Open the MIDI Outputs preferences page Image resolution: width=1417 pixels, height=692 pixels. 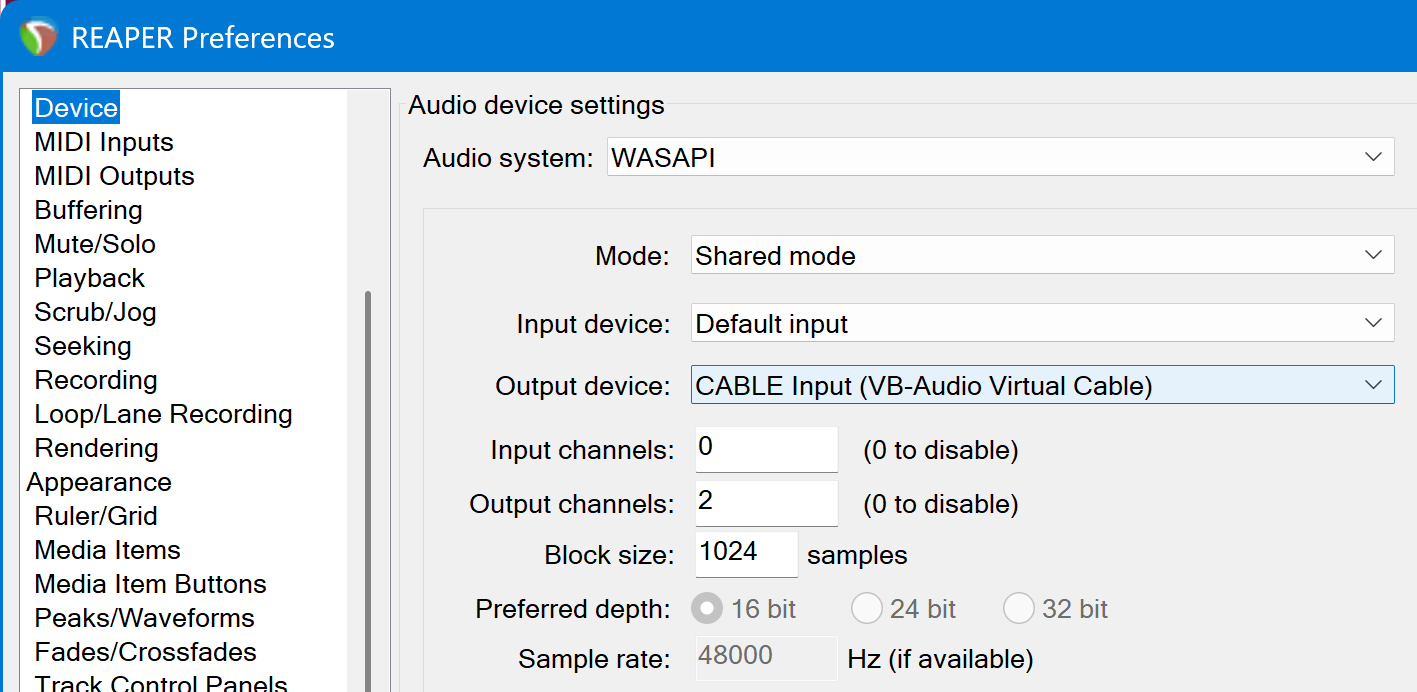point(114,176)
